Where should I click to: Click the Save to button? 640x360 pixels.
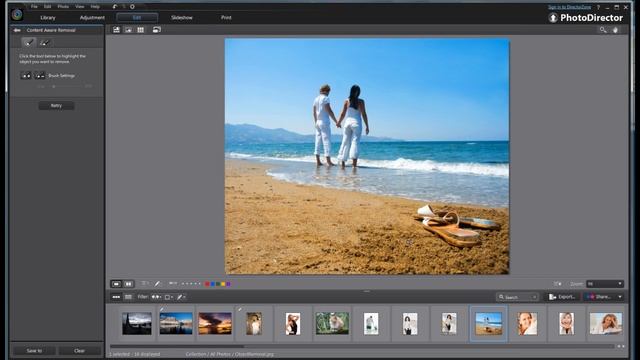tap(34, 351)
